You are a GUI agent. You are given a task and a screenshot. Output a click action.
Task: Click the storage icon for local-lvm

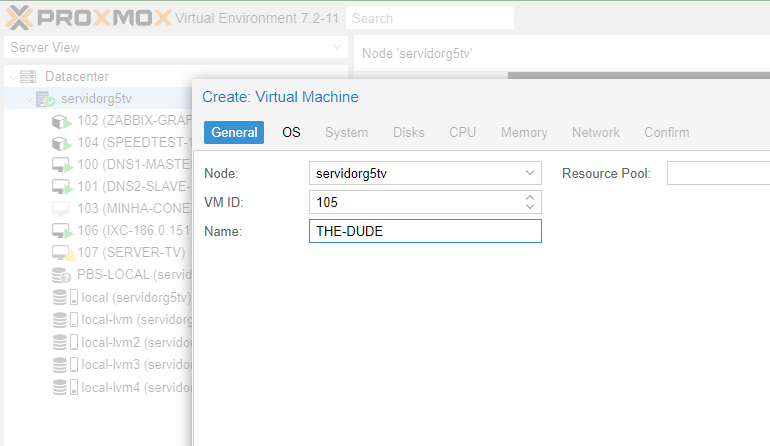[x=65, y=320]
